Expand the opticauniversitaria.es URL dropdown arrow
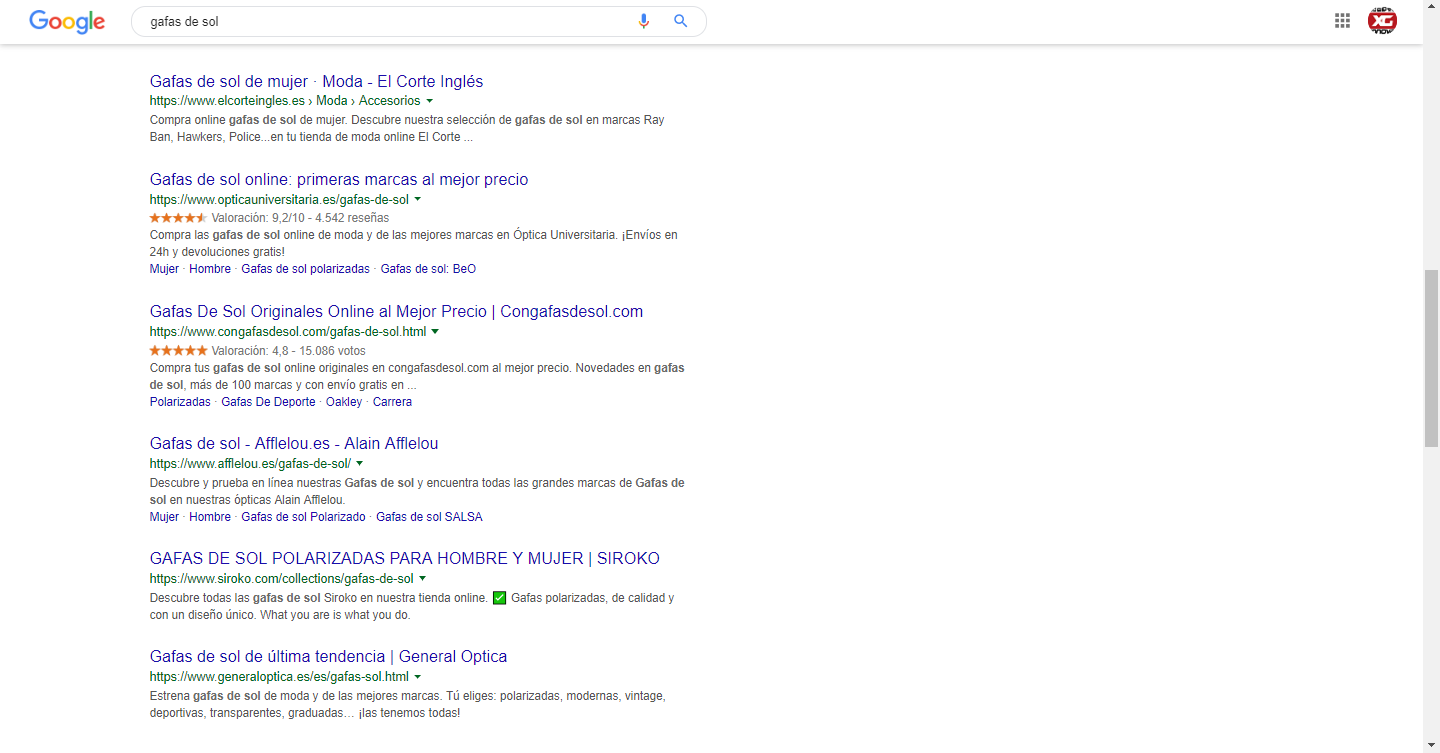This screenshot has height=753, width=1440. pos(417,199)
